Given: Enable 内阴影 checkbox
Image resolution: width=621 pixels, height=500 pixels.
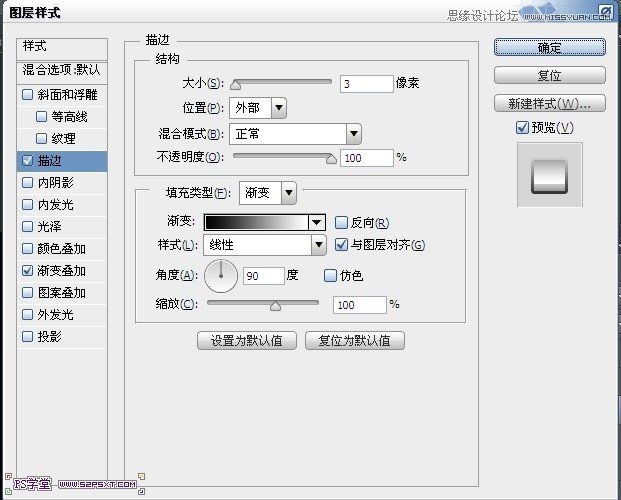Looking at the screenshot, I should point(27,182).
